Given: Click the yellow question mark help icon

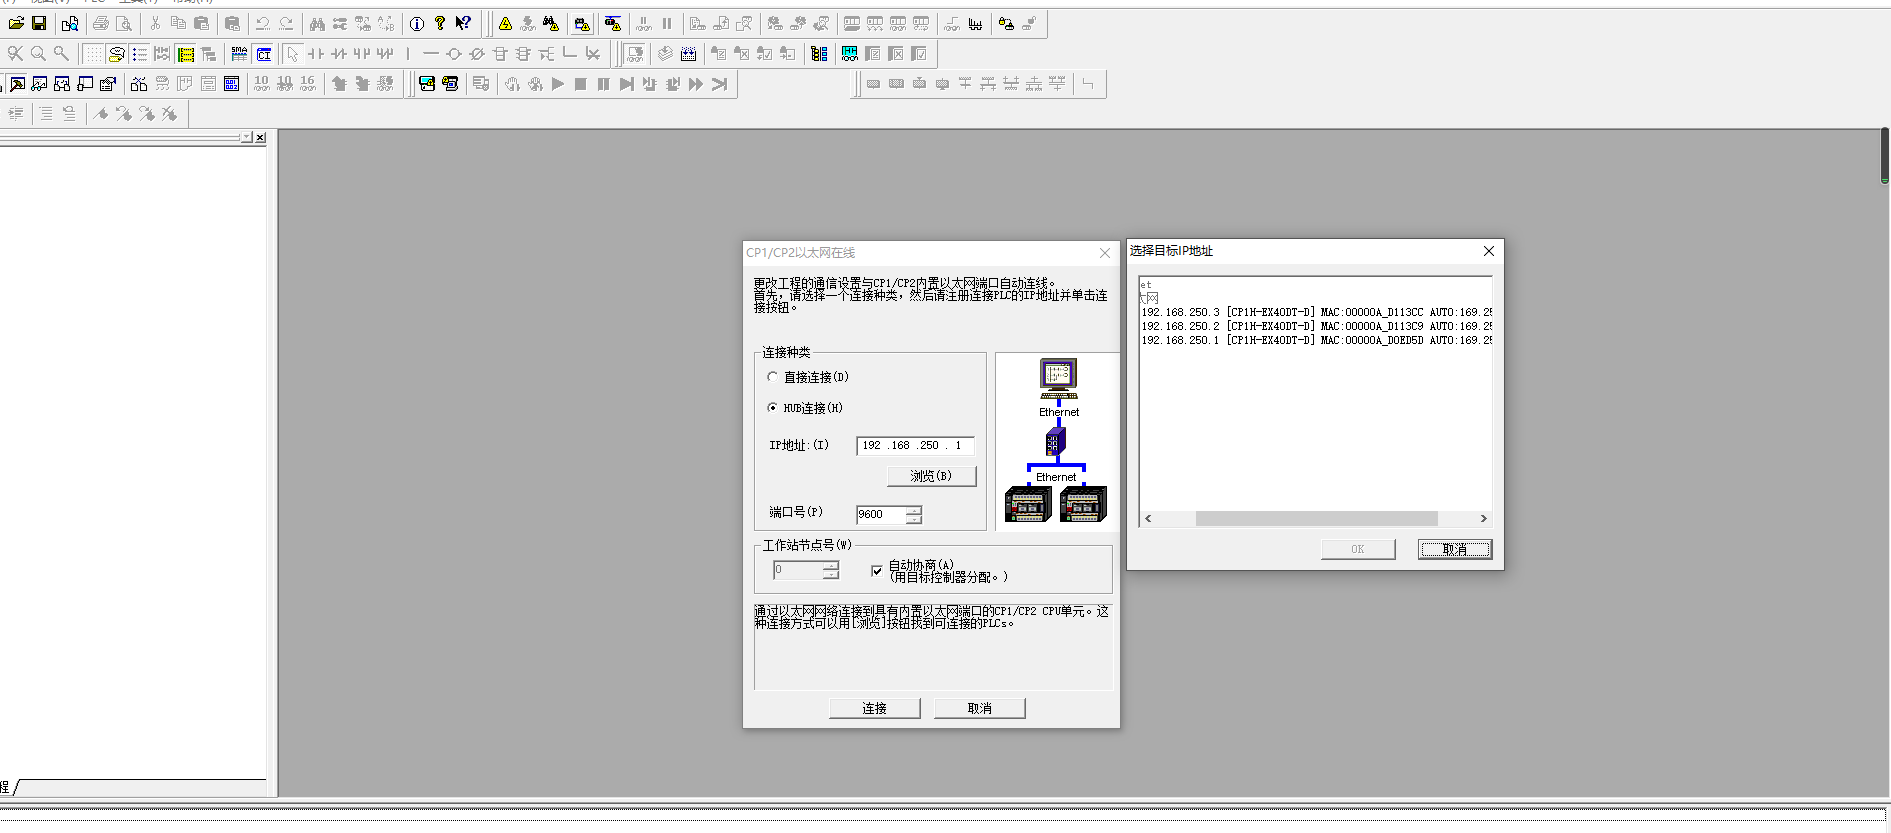Looking at the screenshot, I should tap(440, 23).
